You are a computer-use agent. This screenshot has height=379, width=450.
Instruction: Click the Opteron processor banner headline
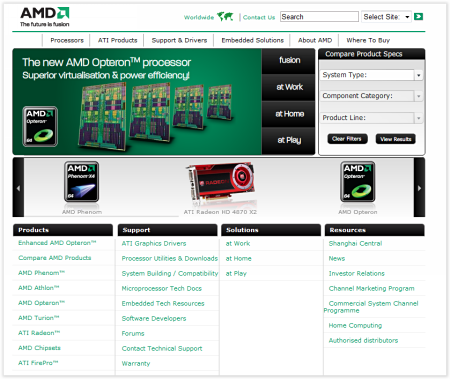click(x=107, y=62)
